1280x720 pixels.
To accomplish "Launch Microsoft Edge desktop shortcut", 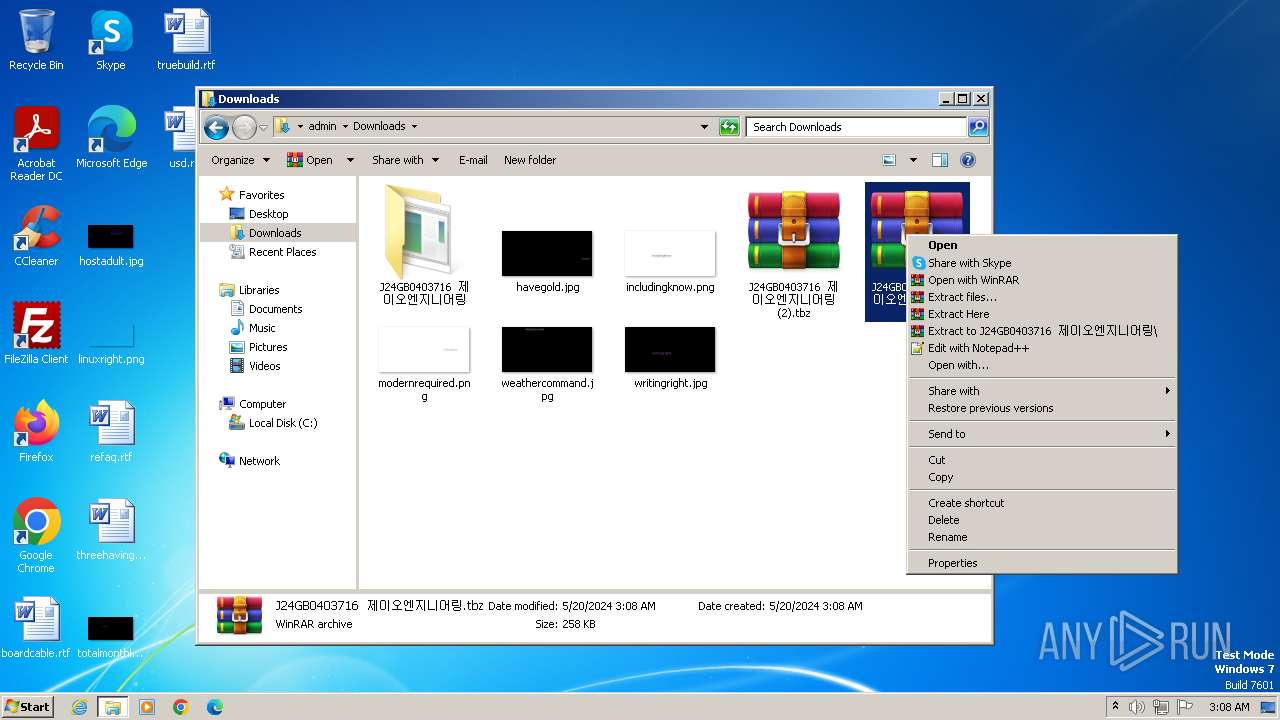I will (111, 138).
